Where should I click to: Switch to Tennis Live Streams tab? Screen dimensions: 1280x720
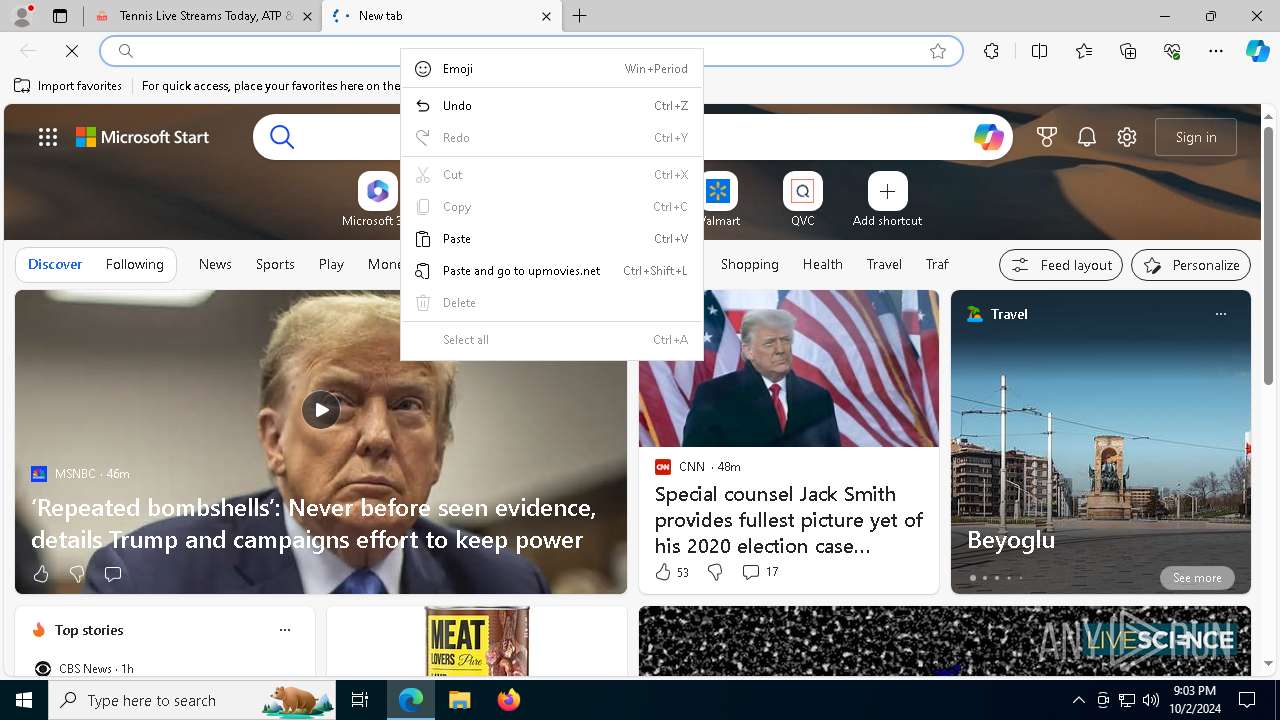pos(203,16)
